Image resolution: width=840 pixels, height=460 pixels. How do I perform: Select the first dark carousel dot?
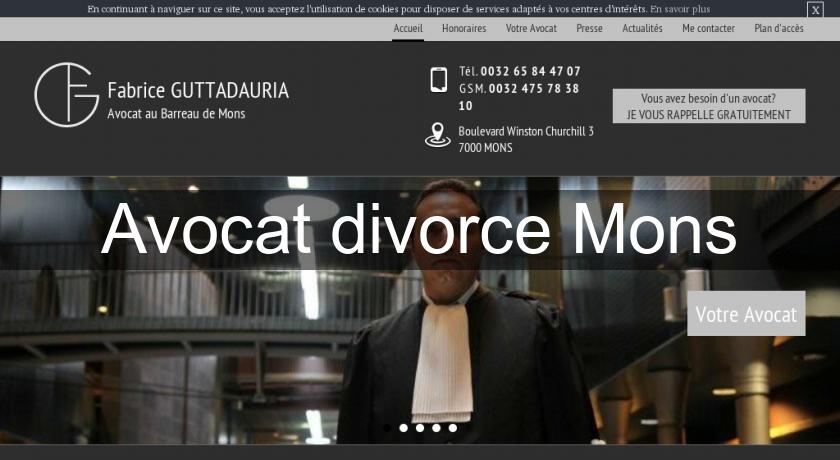pos(387,428)
